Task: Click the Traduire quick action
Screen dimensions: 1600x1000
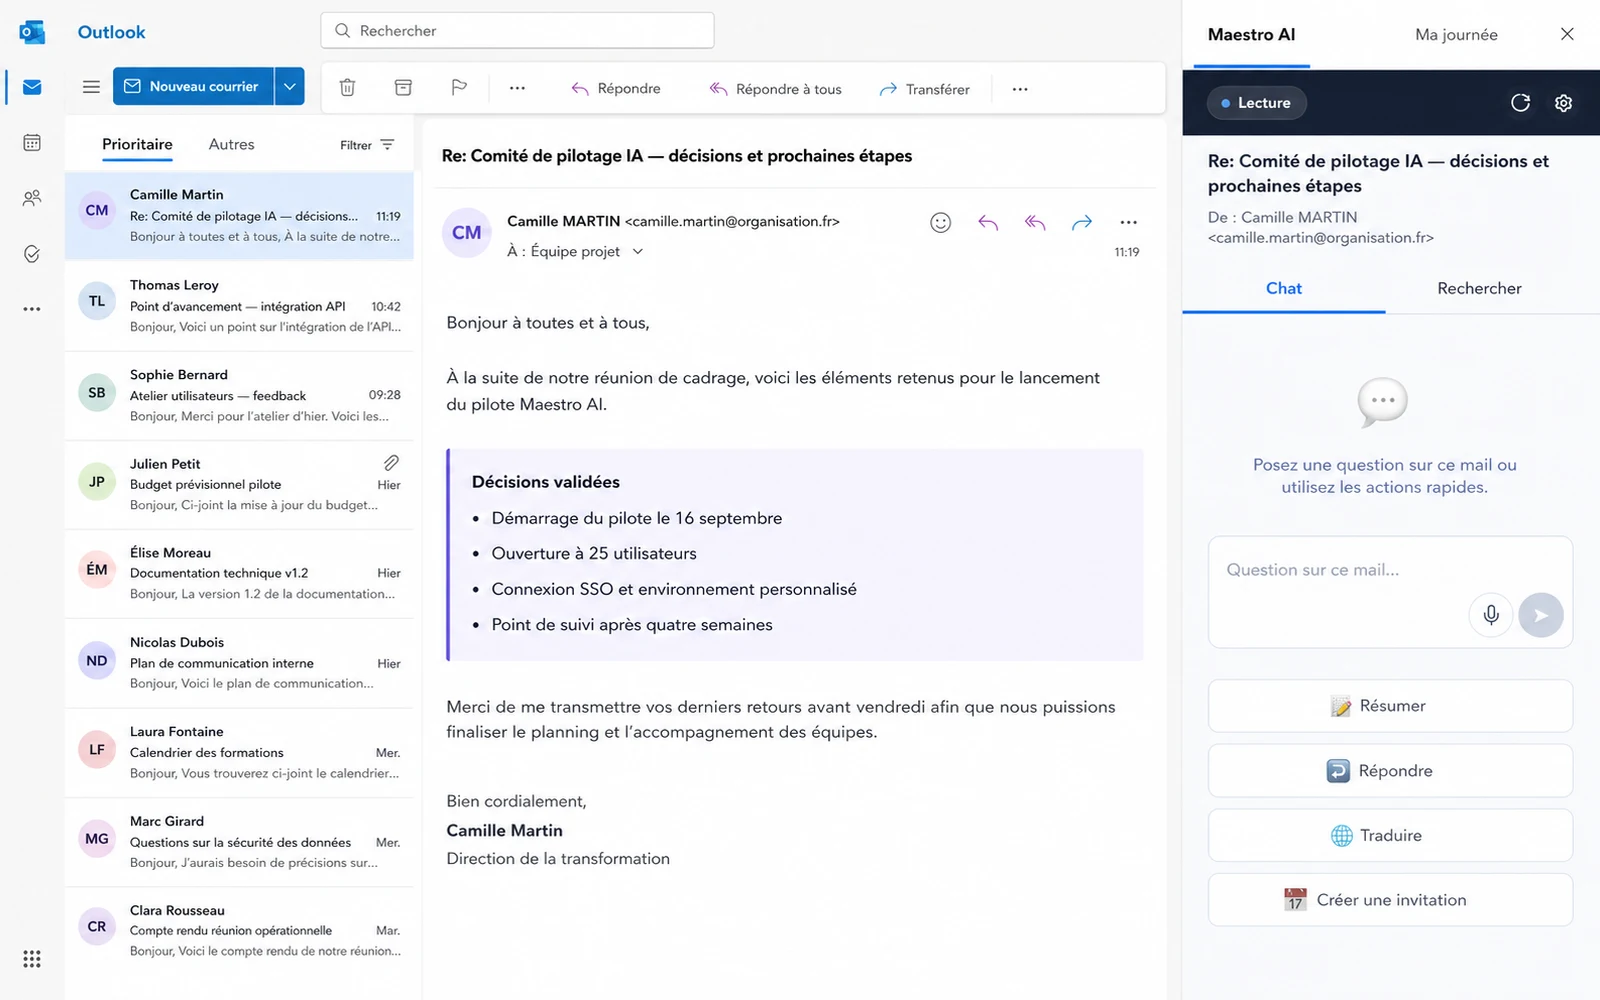Action: pos(1390,836)
